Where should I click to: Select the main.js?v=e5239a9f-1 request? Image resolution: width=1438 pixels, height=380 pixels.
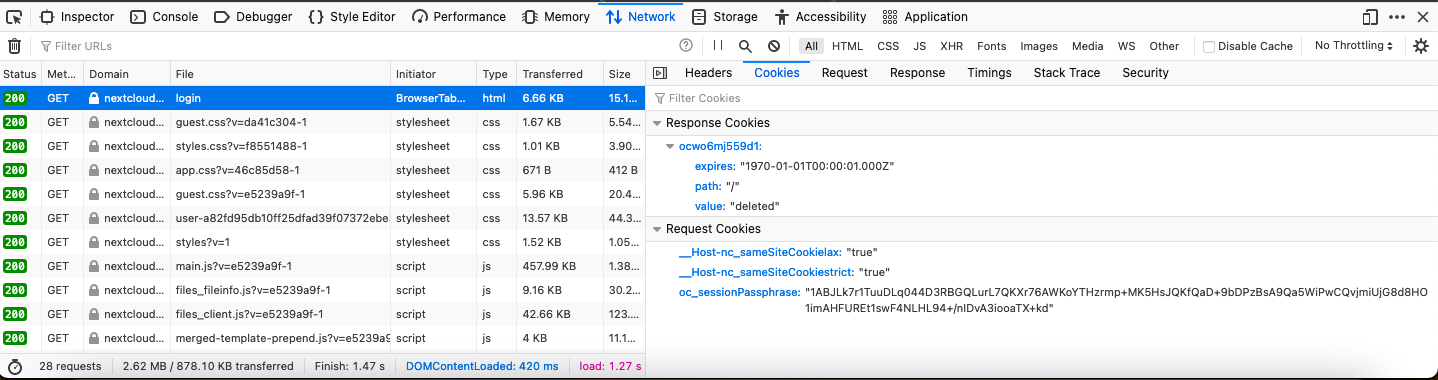click(x=322, y=266)
